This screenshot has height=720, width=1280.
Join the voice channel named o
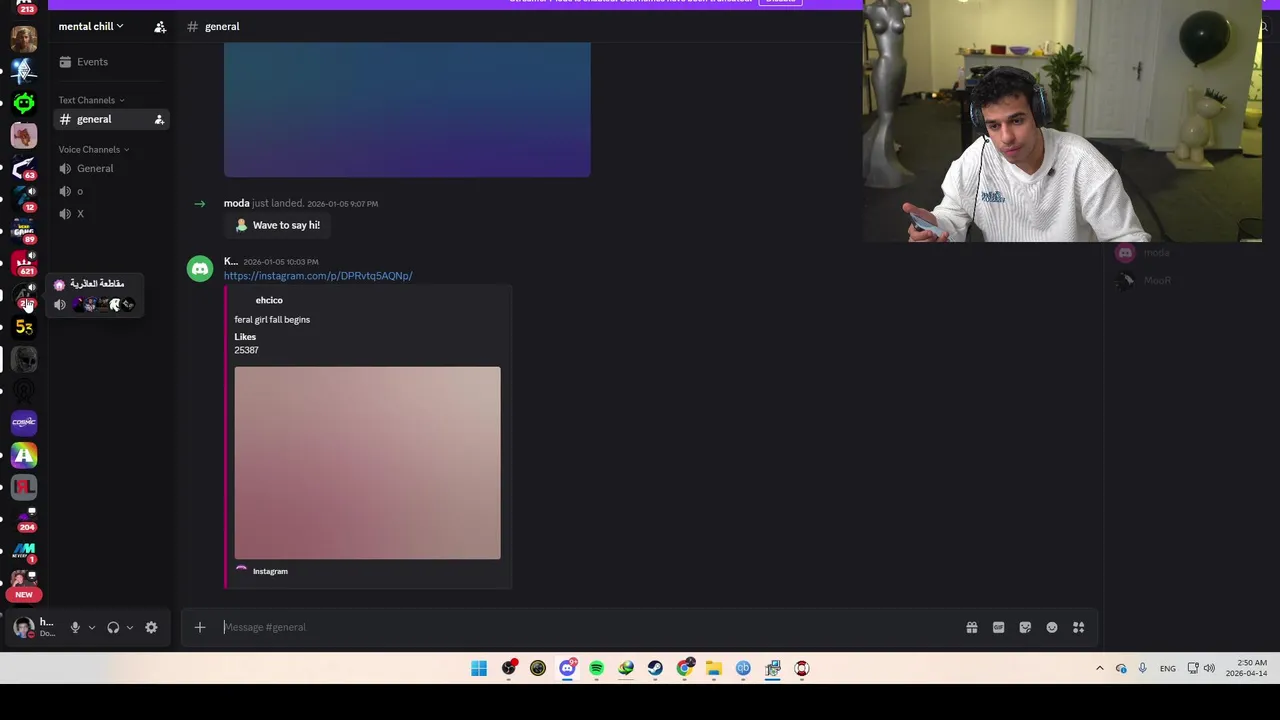[x=80, y=191]
